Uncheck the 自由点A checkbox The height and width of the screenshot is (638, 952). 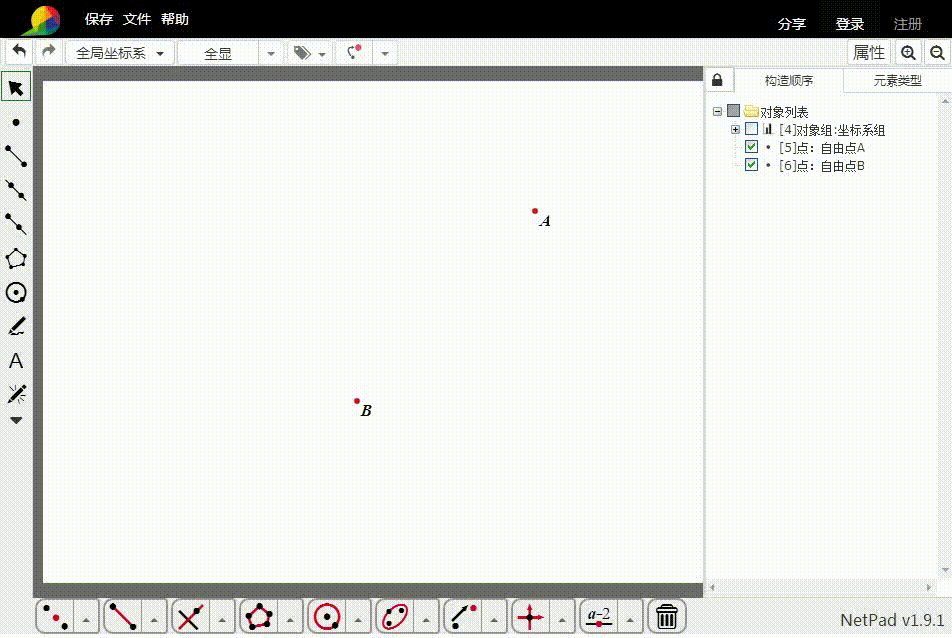(x=751, y=147)
